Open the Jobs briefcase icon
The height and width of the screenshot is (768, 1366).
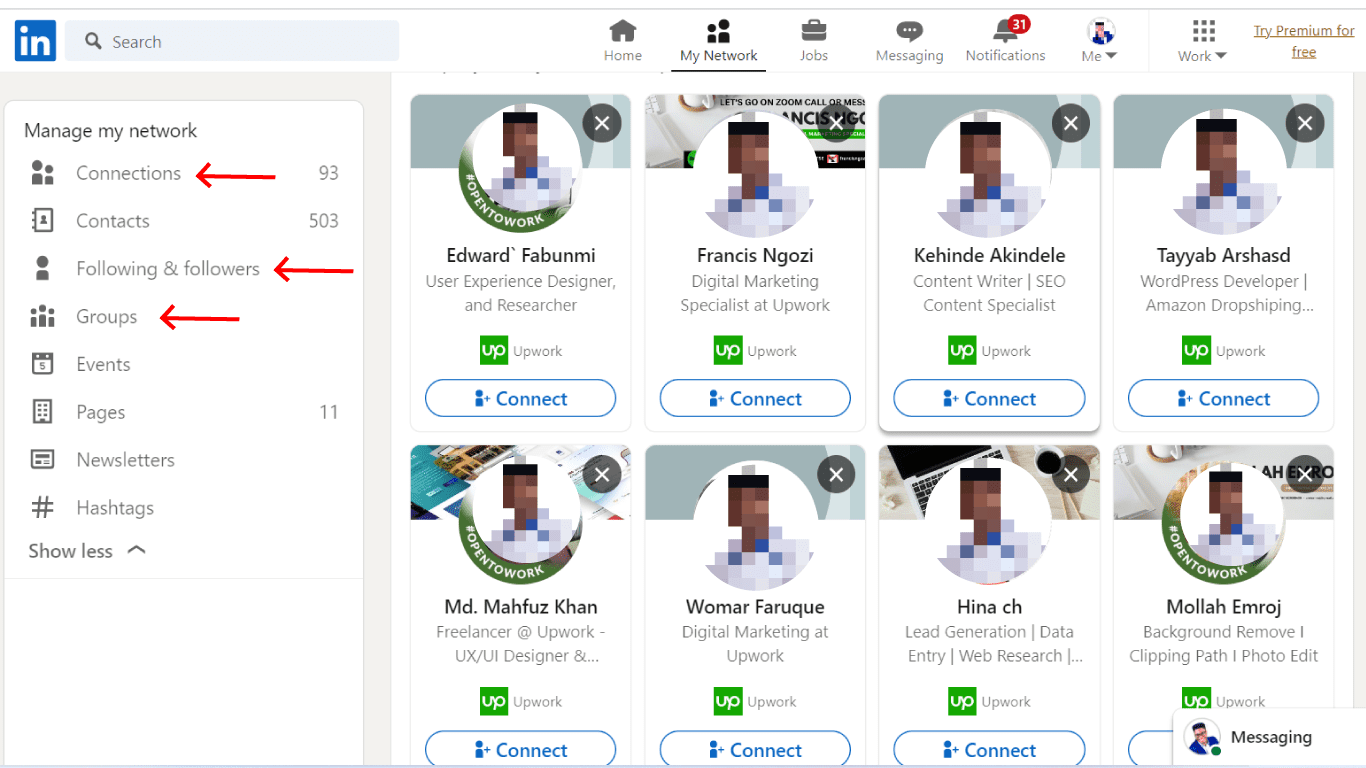pyautogui.click(x=814, y=30)
